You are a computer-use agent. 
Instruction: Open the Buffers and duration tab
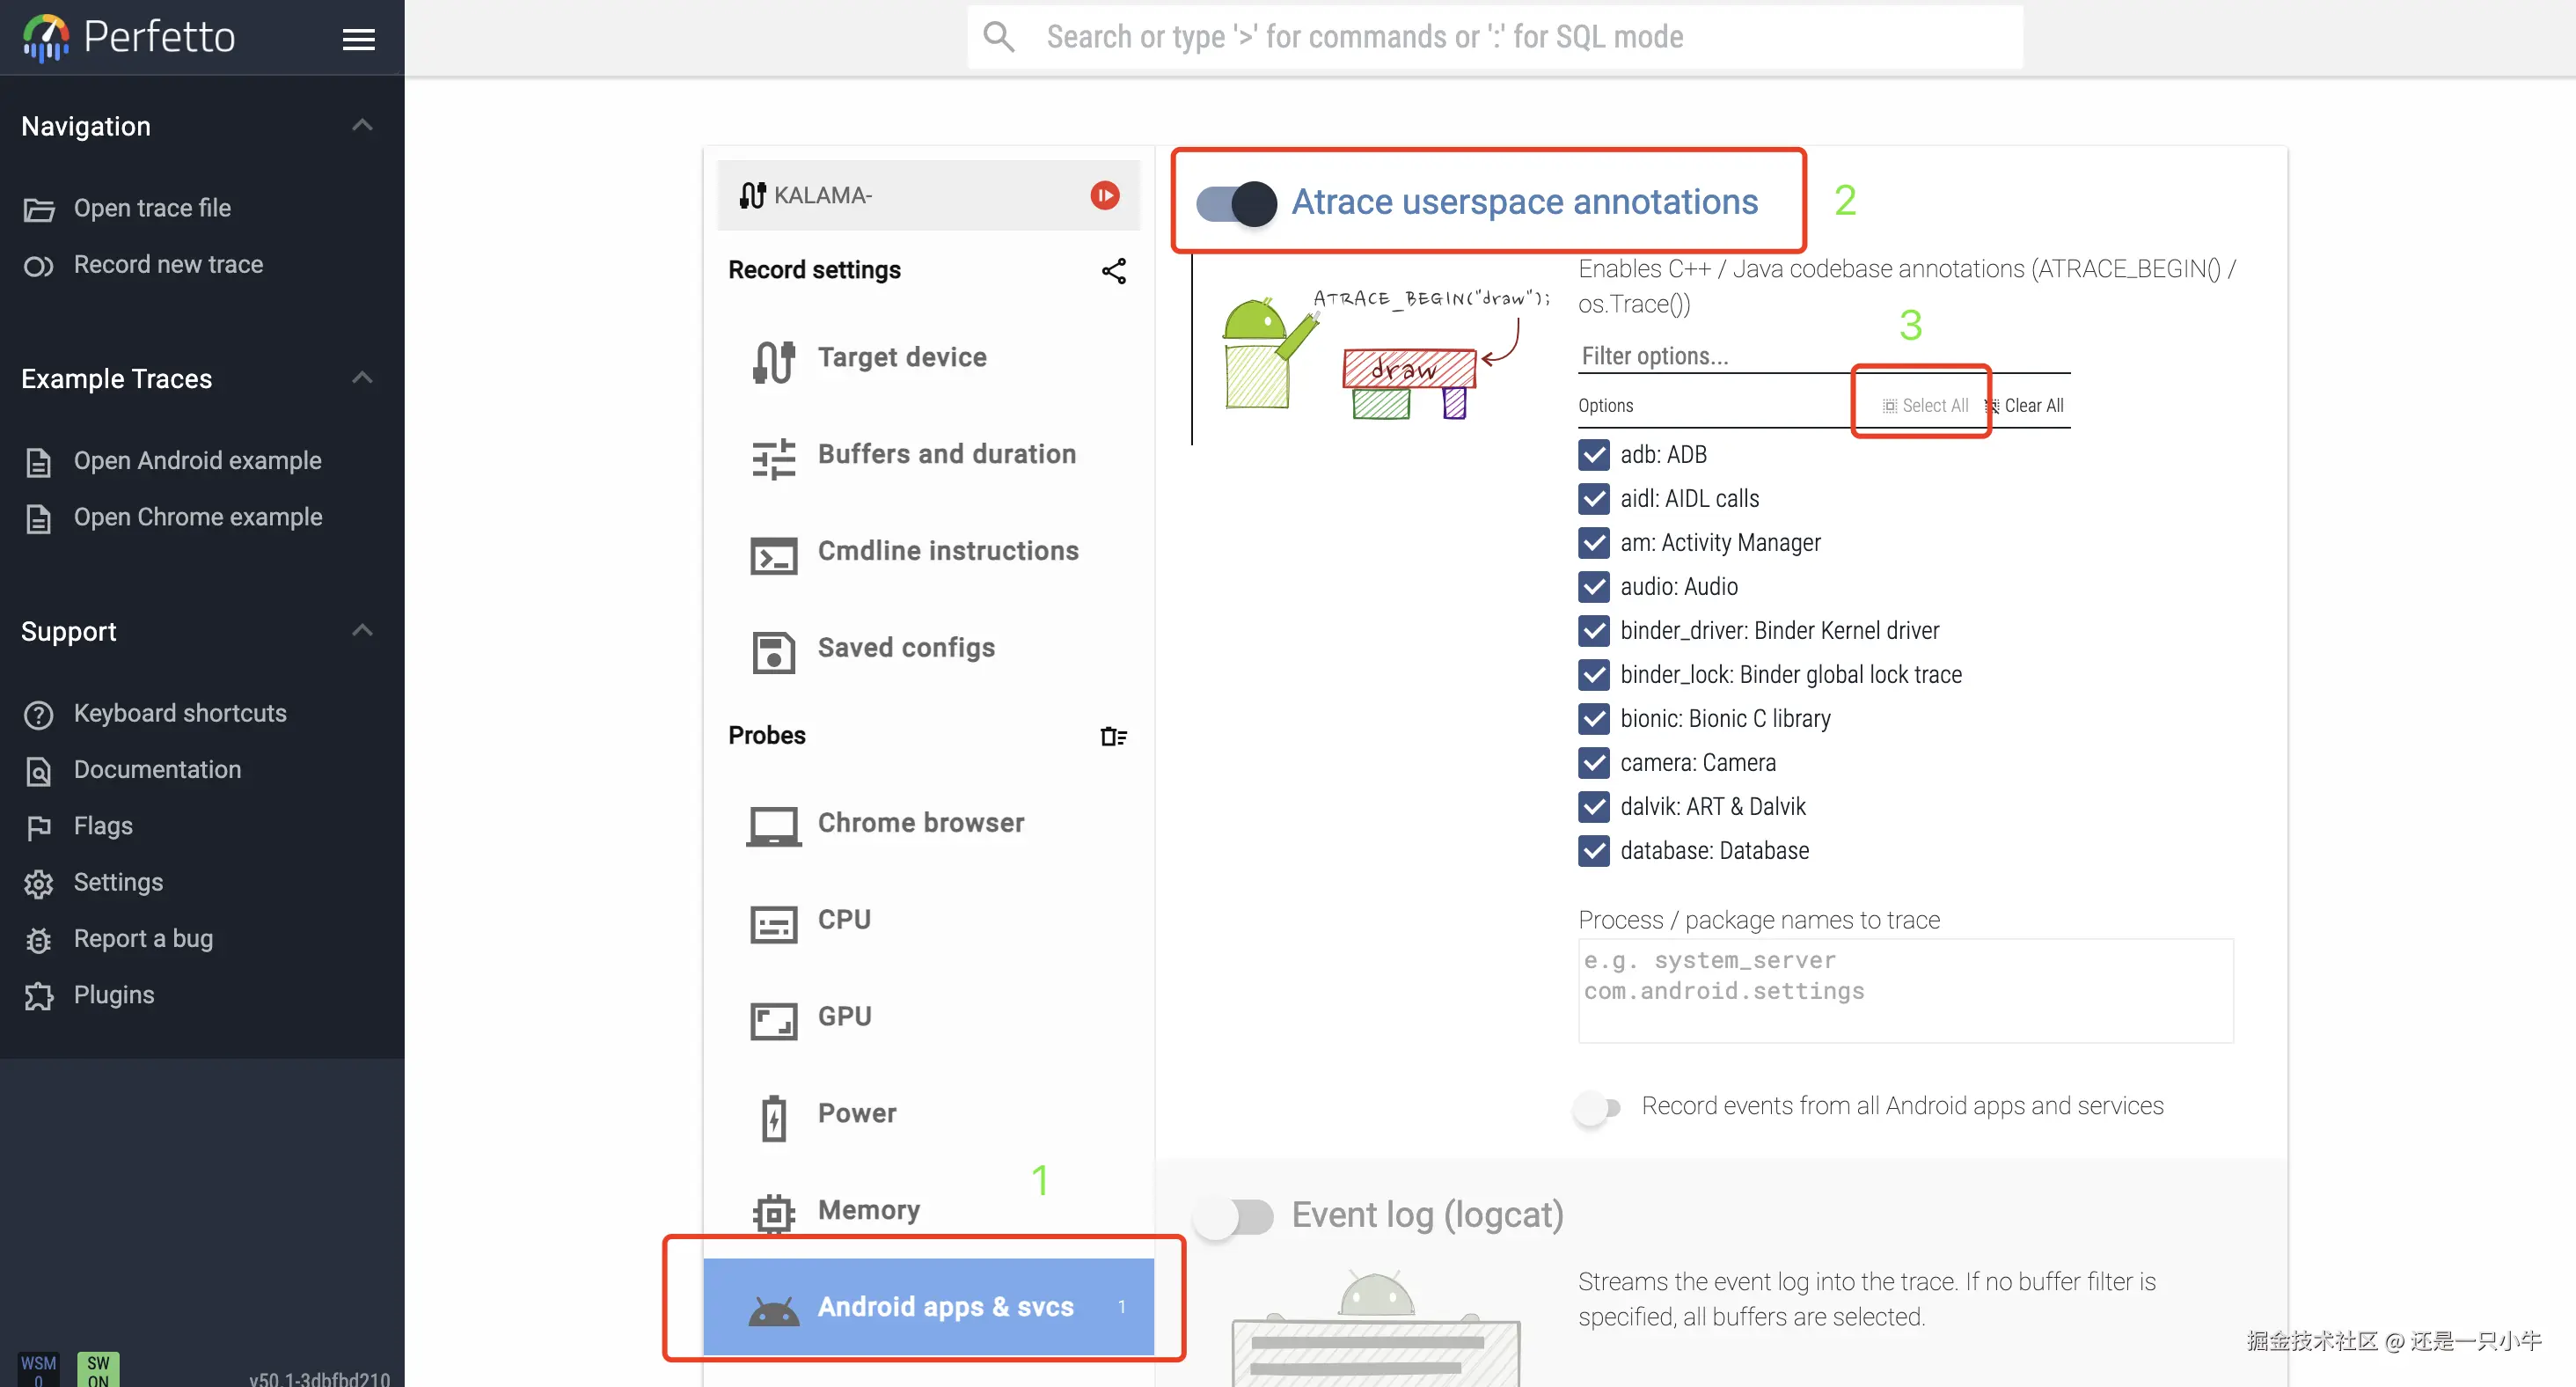click(x=945, y=454)
